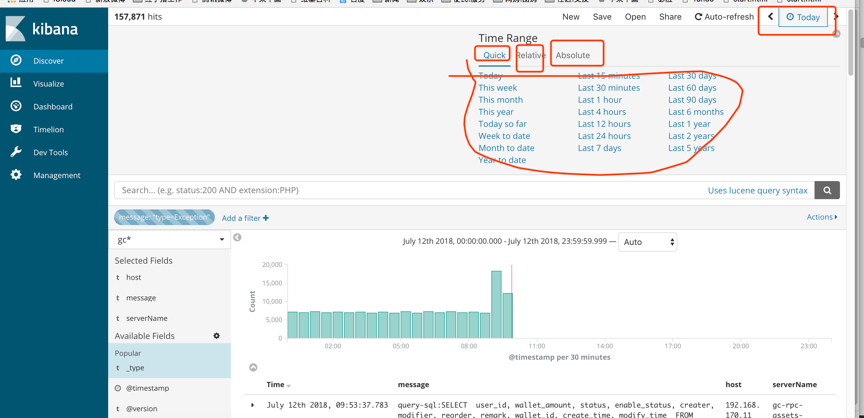
Task: Select 'Last 15 minutes' time range
Action: click(609, 76)
